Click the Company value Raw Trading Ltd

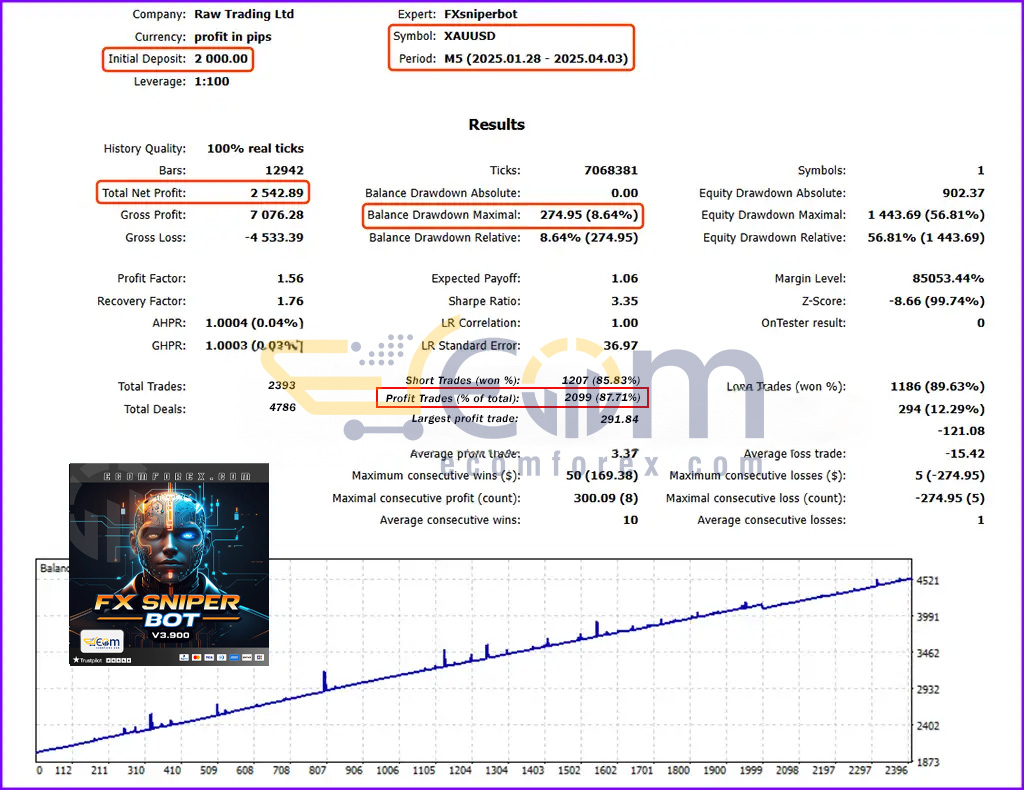(244, 14)
